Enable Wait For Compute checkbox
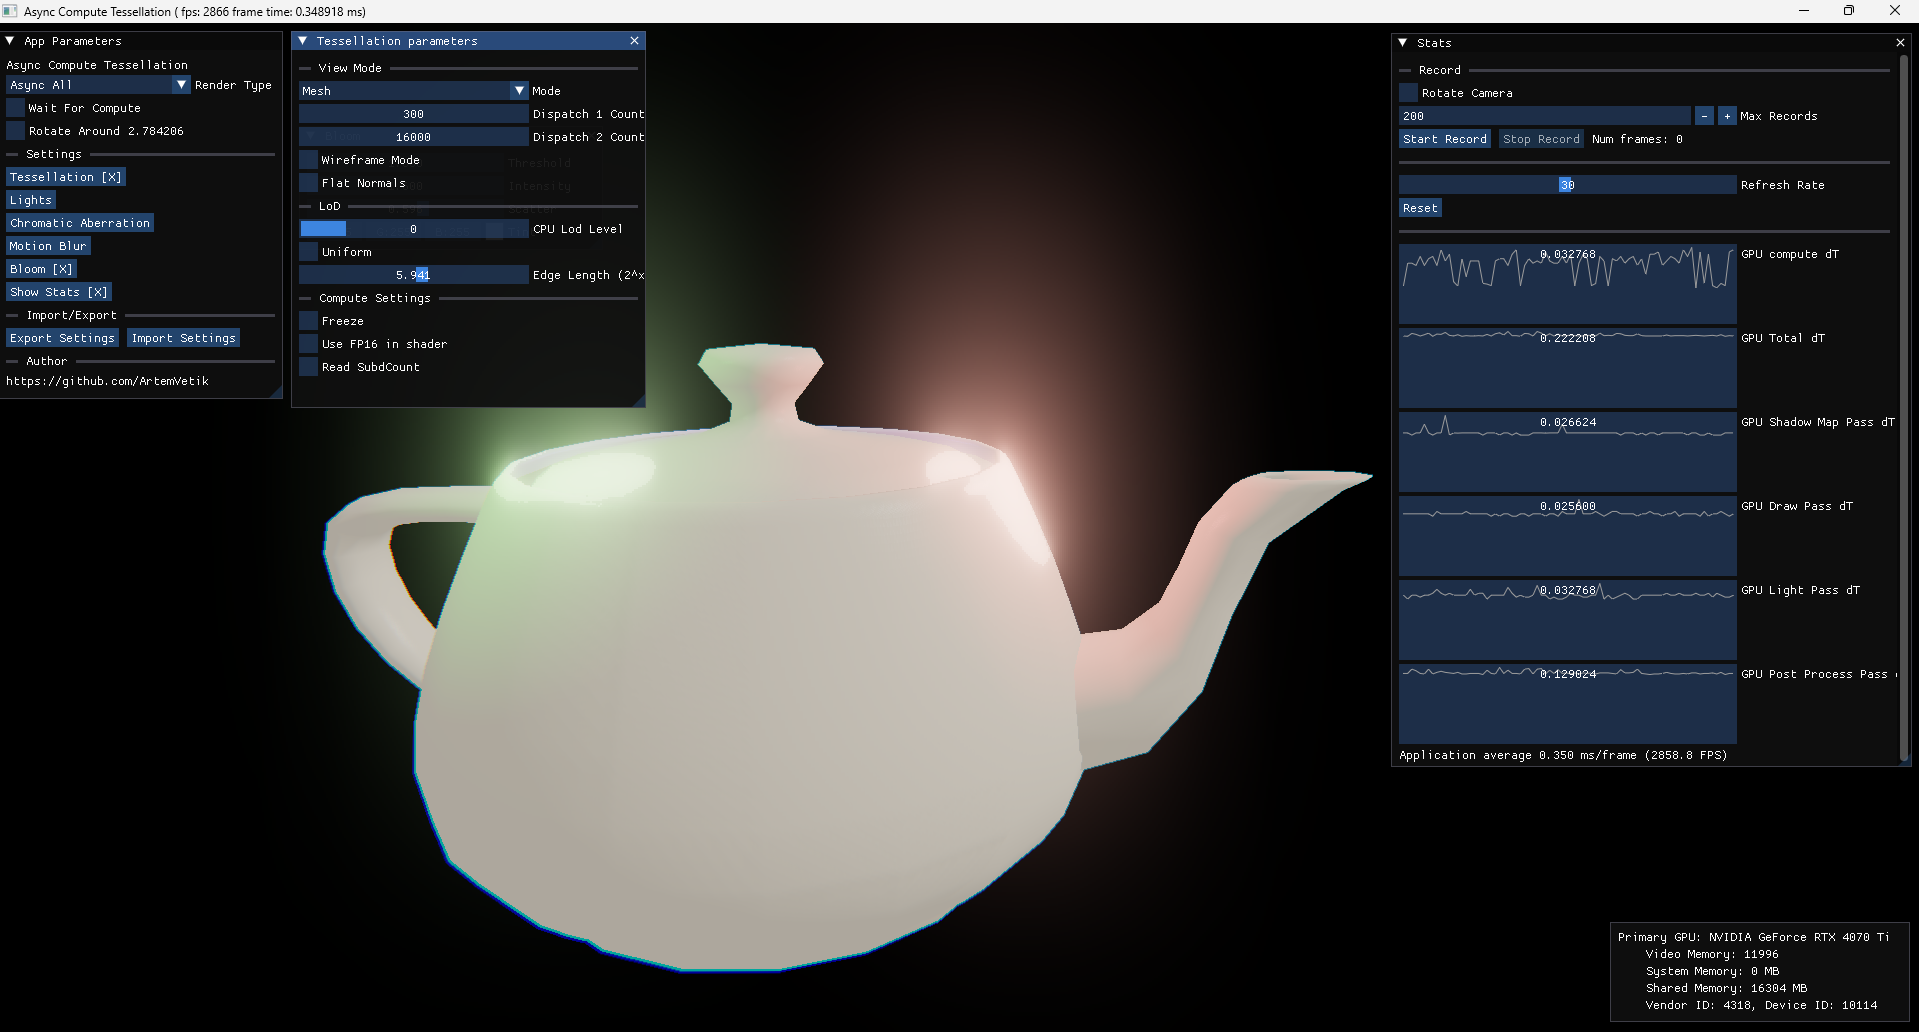The width and height of the screenshot is (1919, 1032). tap(15, 108)
